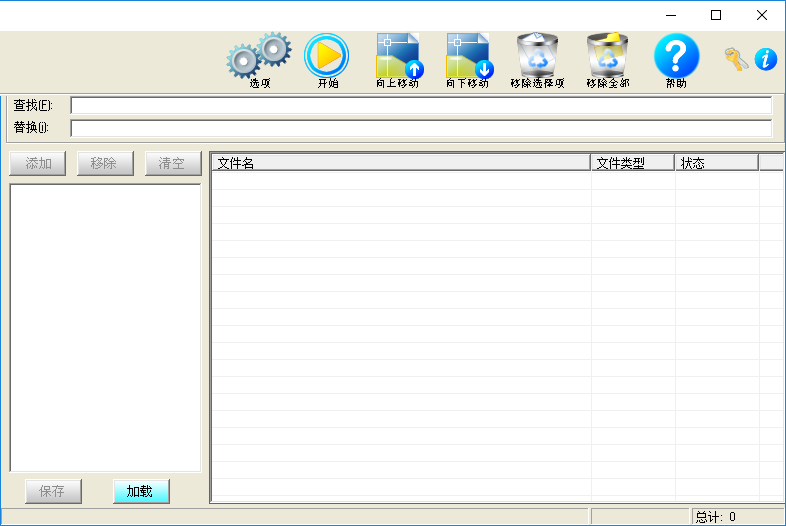Move selected file up with 向上移动
The width and height of the screenshot is (786, 526).
(x=399, y=59)
